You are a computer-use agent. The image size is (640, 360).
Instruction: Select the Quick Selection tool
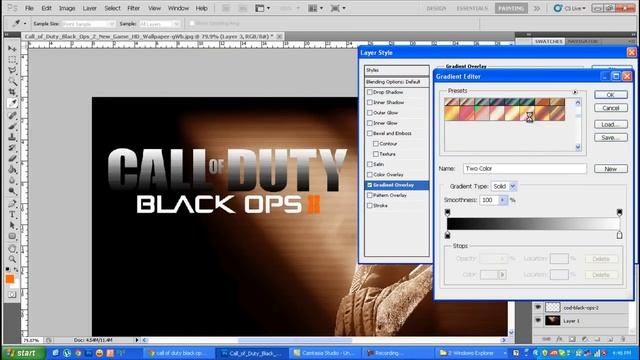[12, 81]
